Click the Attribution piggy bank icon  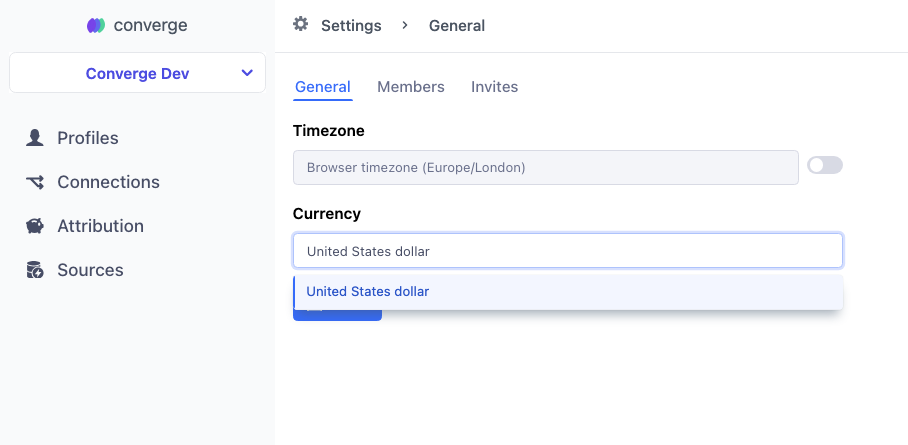(x=35, y=226)
